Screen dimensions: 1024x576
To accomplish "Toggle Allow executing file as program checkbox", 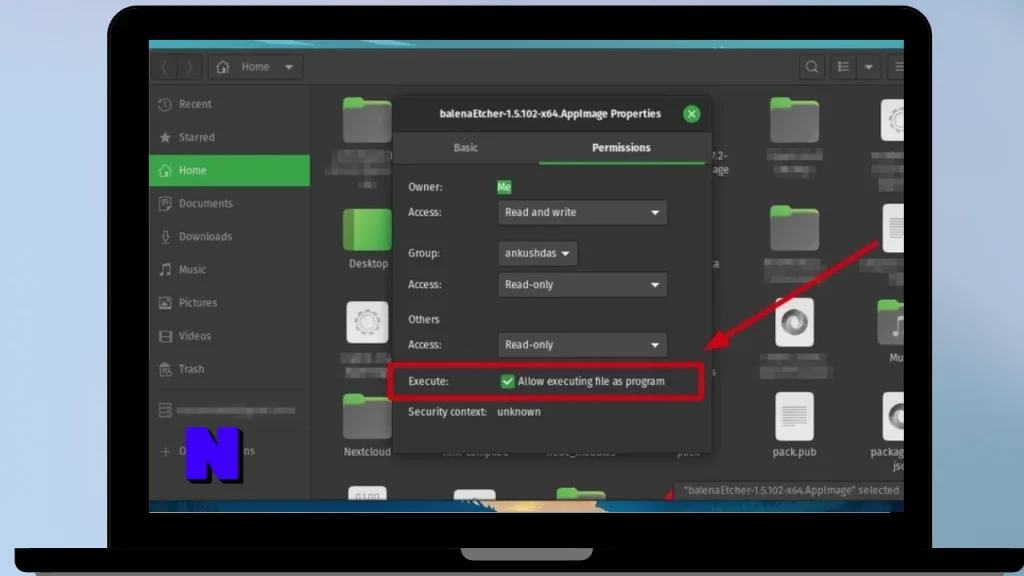I will click(507, 381).
